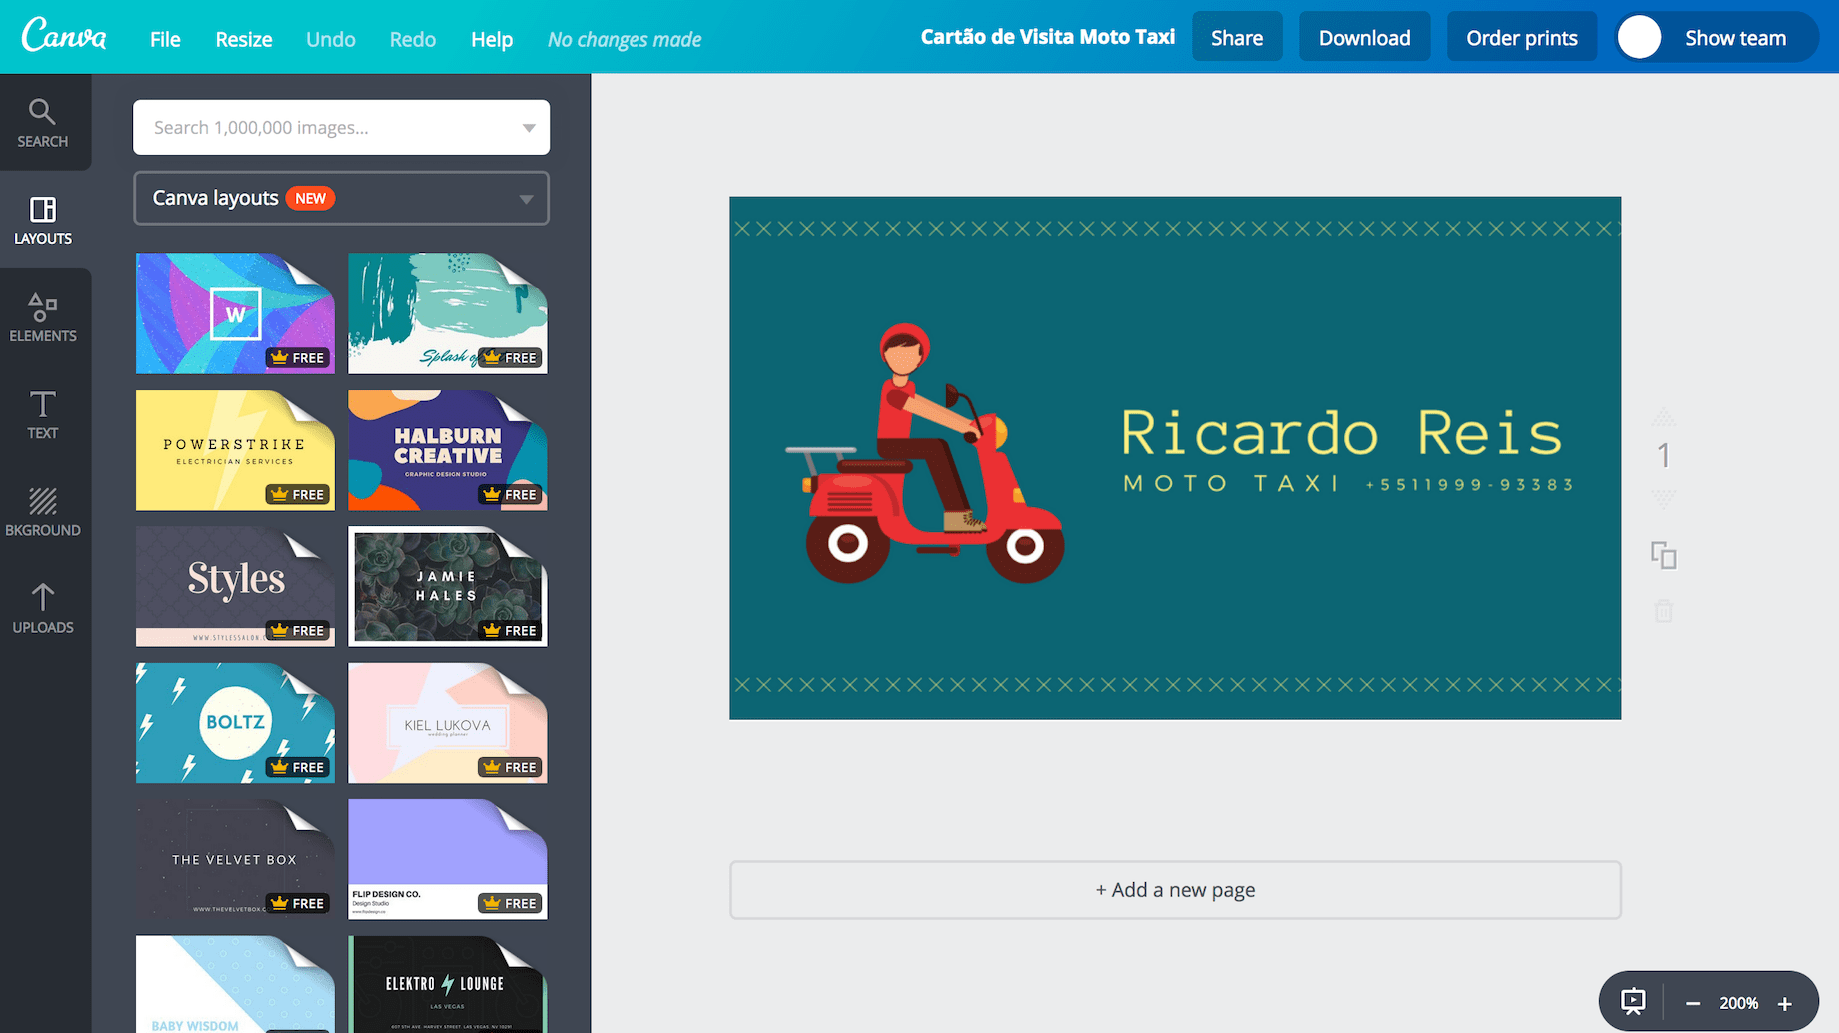Open the Search panel in sidebar

43,123
